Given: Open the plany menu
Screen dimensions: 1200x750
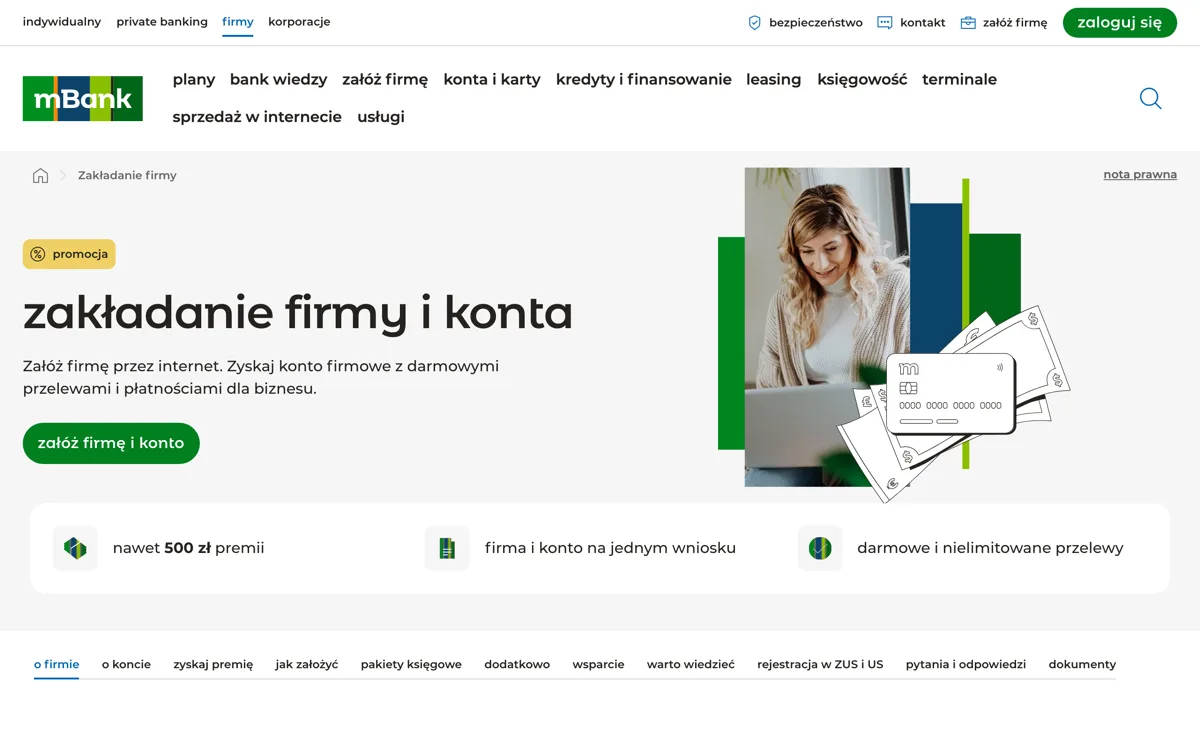Looking at the screenshot, I should [x=194, y=79].
